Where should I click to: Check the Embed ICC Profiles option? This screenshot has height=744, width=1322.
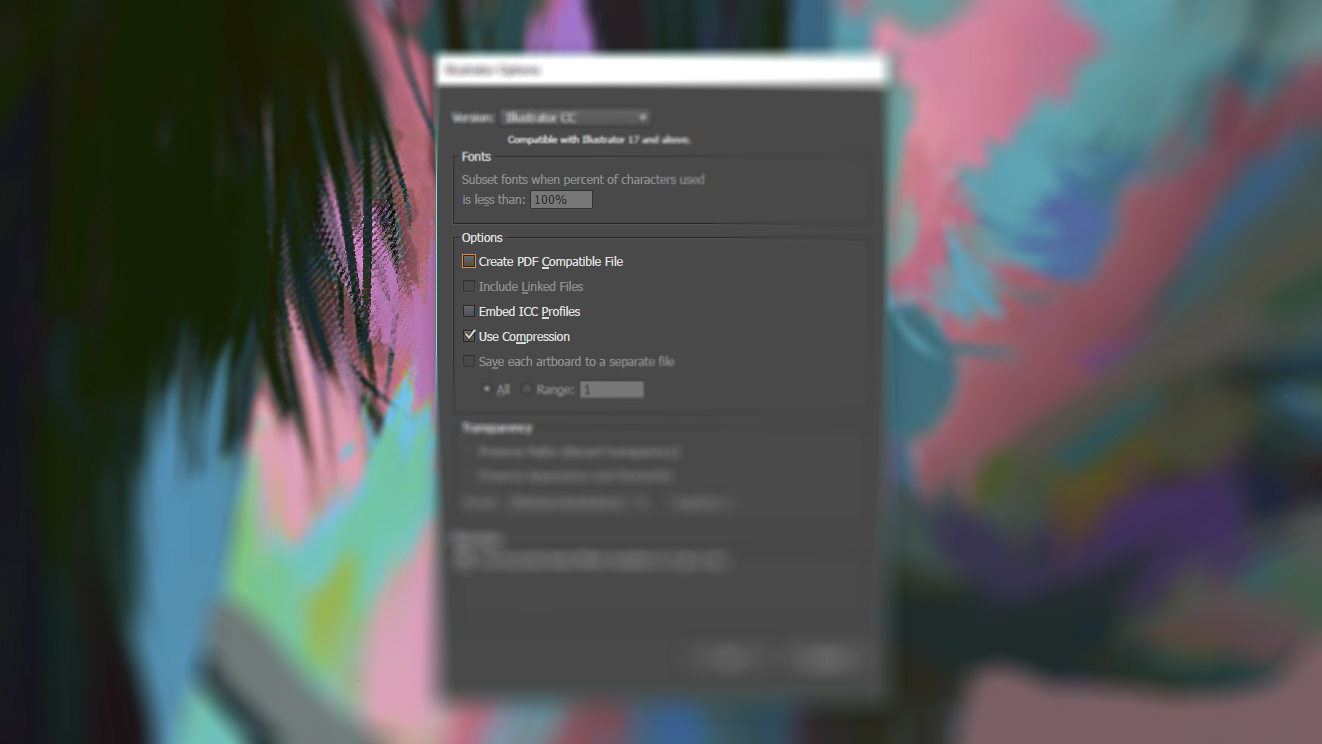tap(469, 312)
